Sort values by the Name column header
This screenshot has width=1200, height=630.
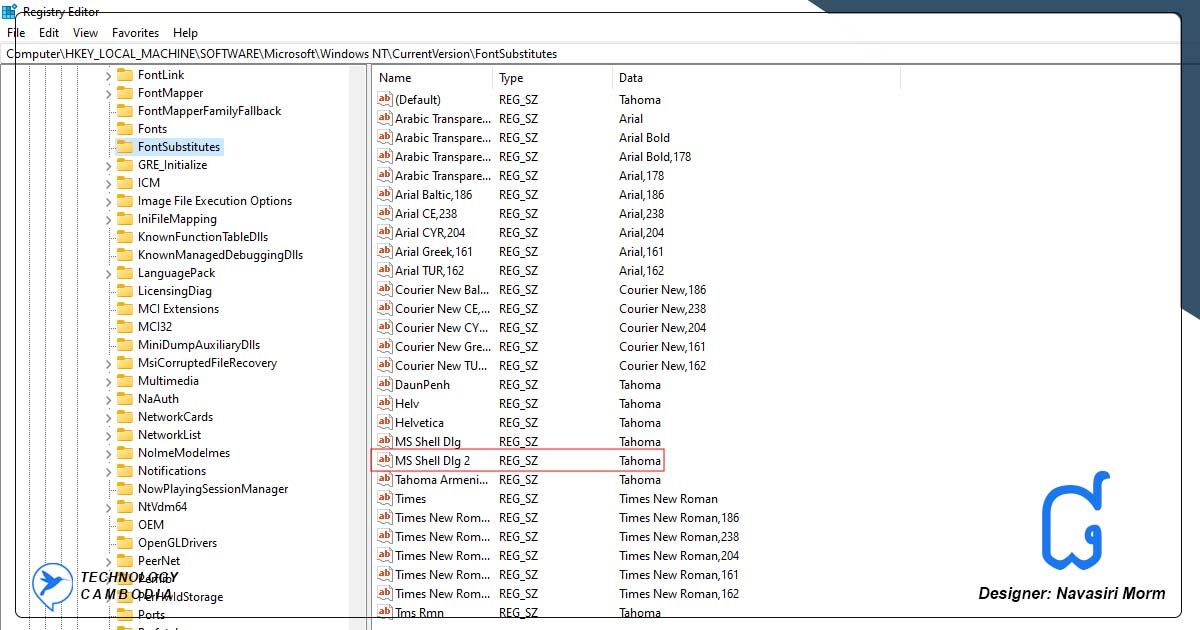click(432, 78)
